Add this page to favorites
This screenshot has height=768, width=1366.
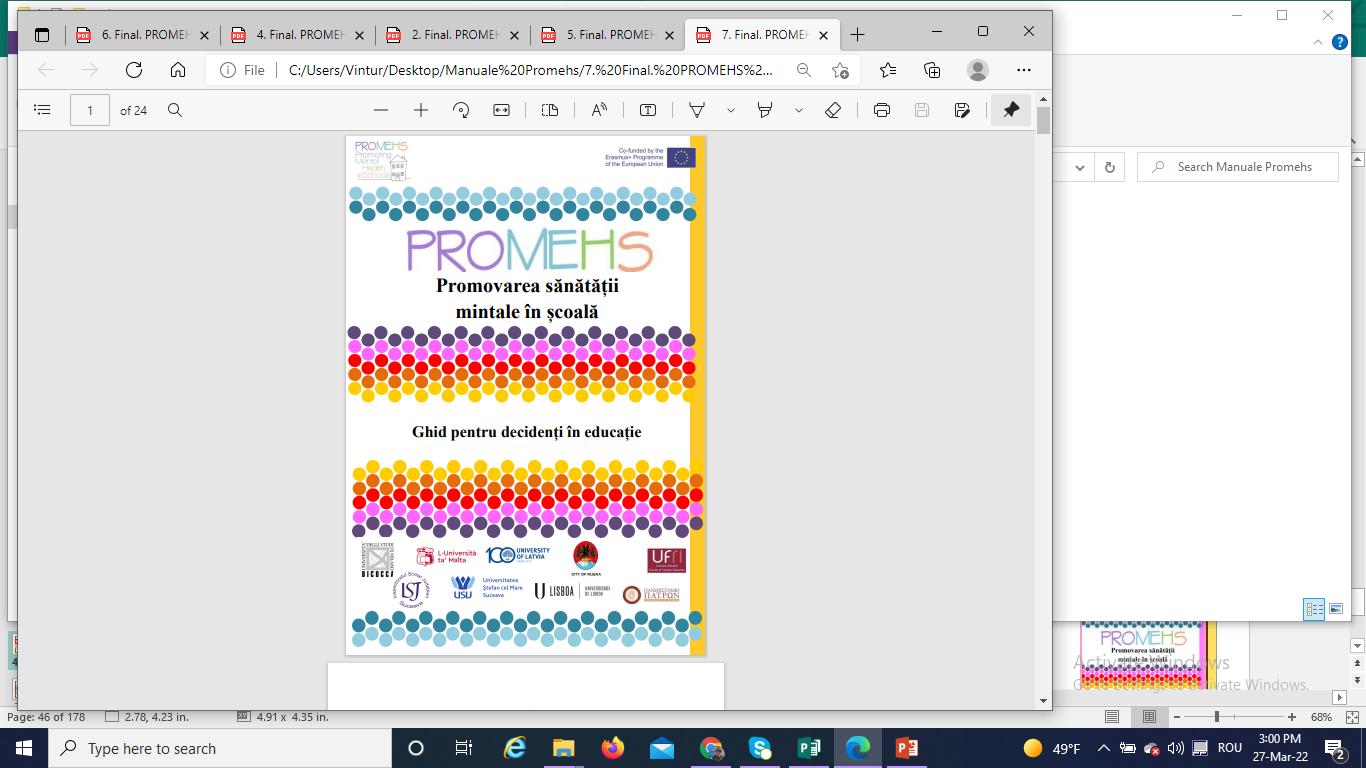(x=840, y=70)
